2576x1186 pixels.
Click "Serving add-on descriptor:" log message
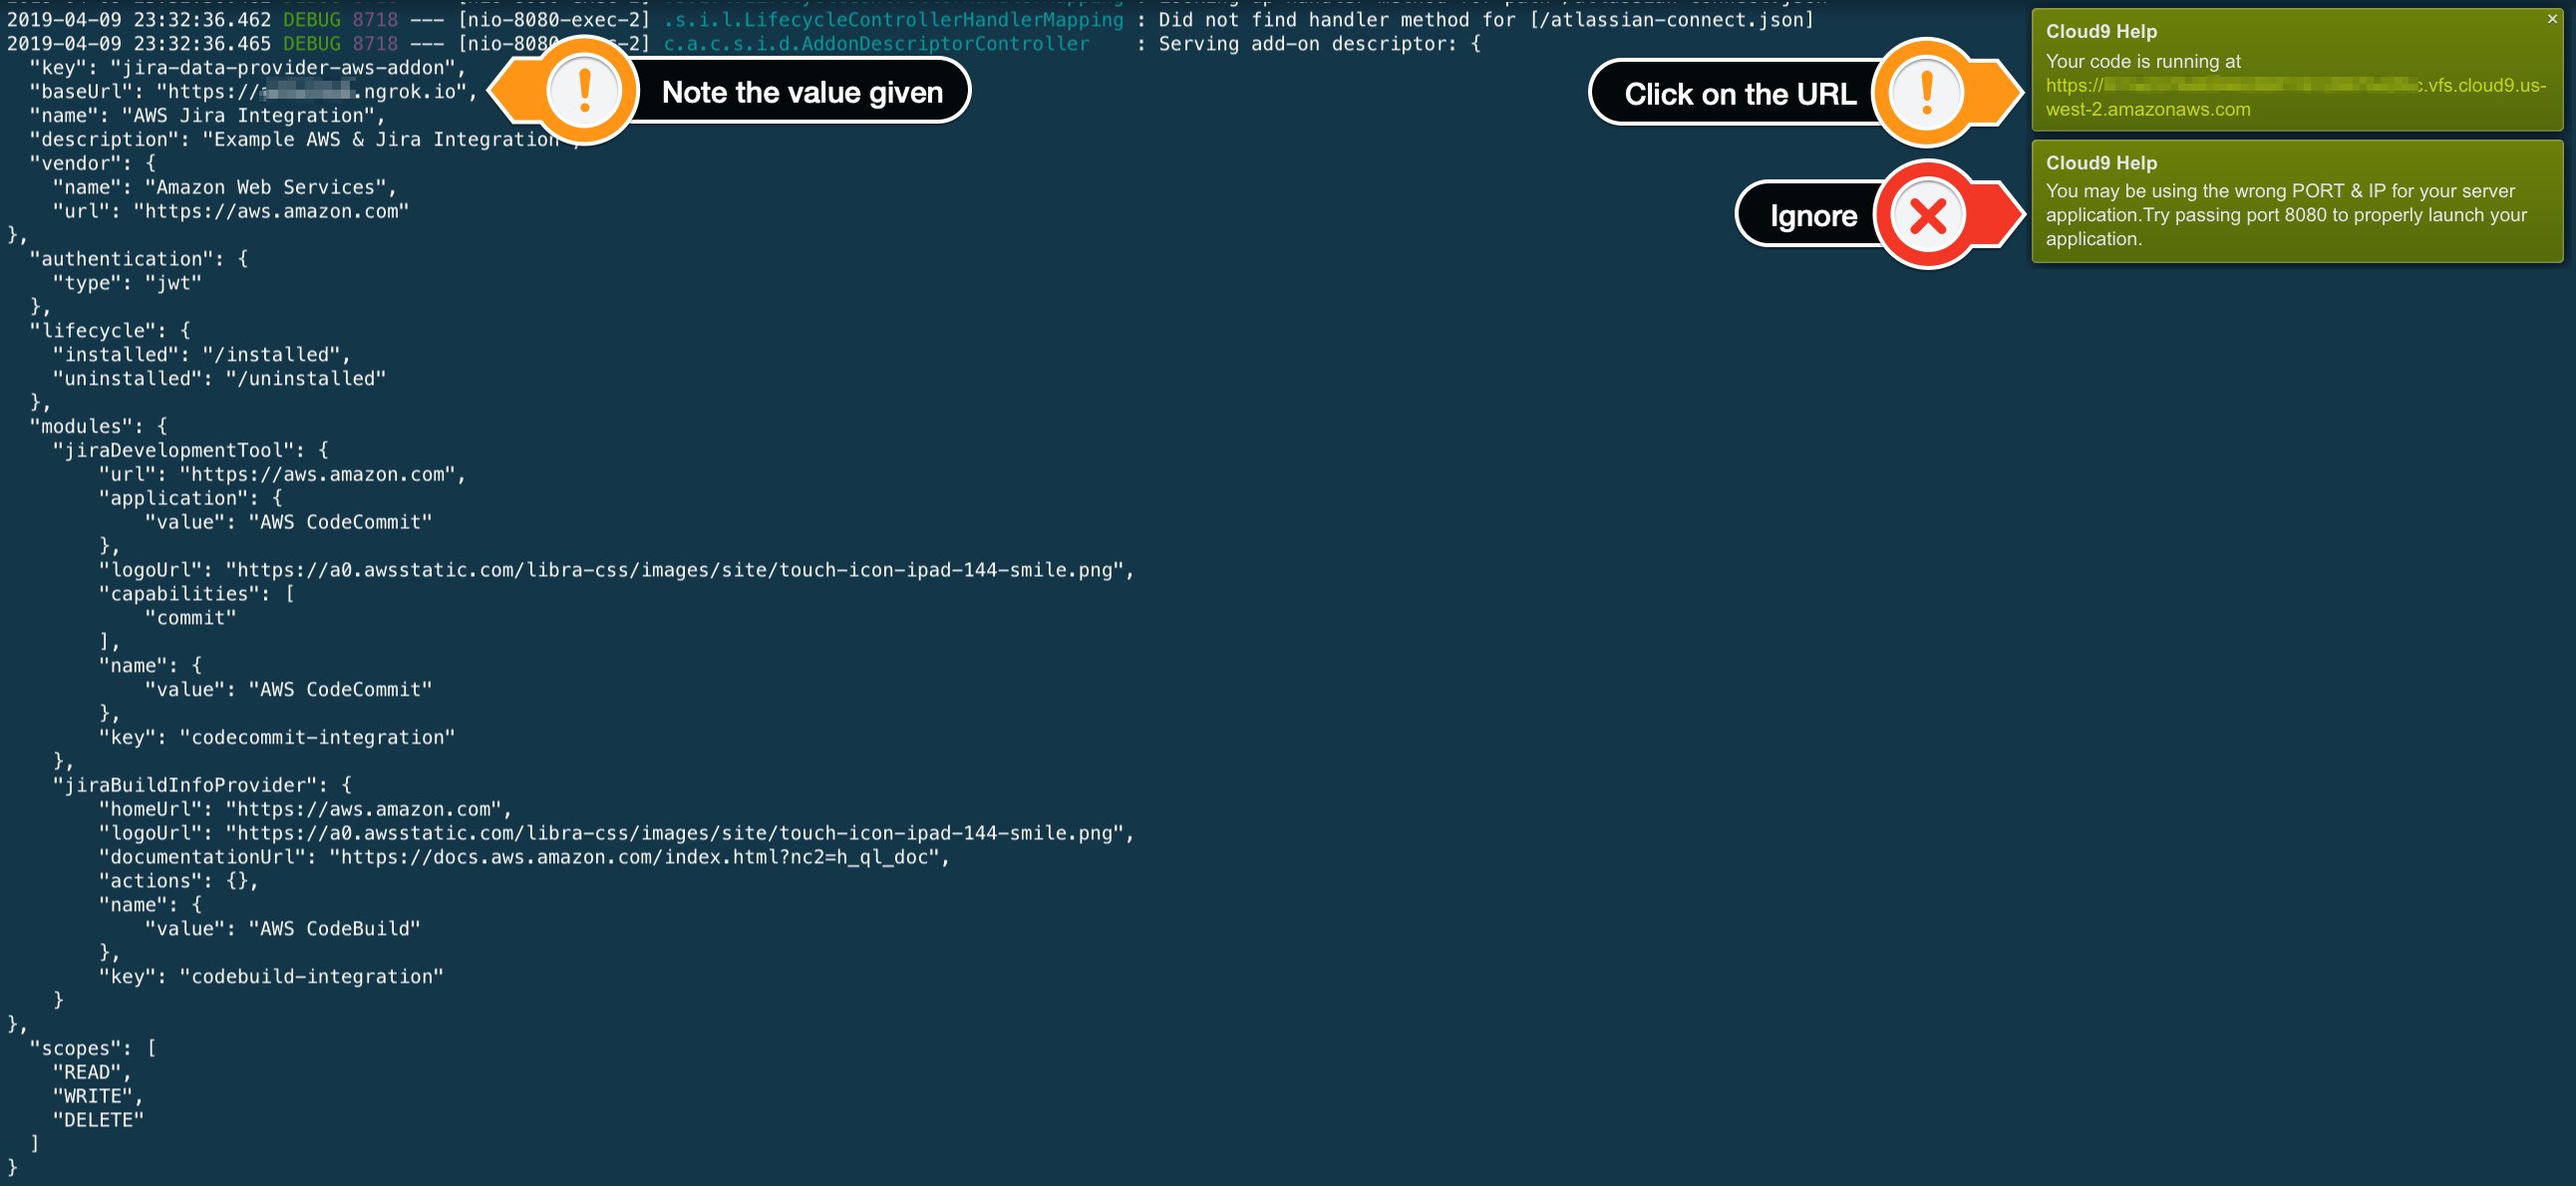point(1308,43)
